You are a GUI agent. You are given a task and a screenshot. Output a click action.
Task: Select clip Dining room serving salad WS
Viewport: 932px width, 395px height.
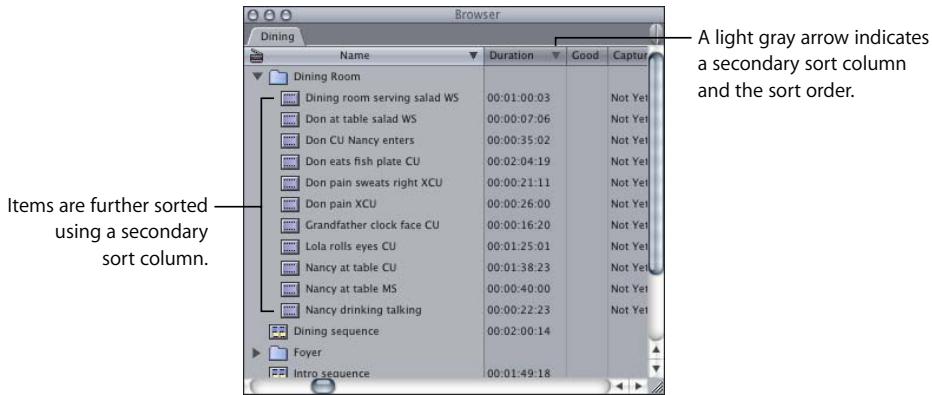tap(382, 98)
